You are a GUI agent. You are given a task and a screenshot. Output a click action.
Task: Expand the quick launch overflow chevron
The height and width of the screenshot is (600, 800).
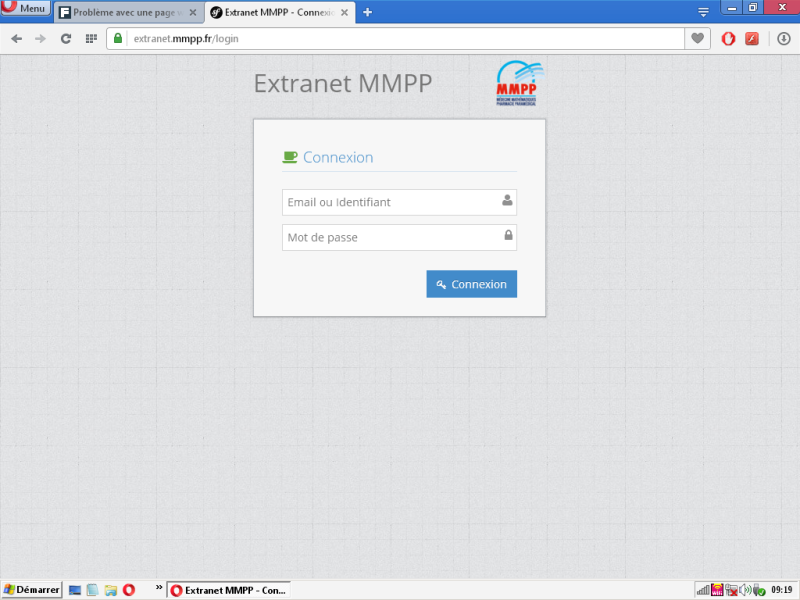[x=159, y=587]
